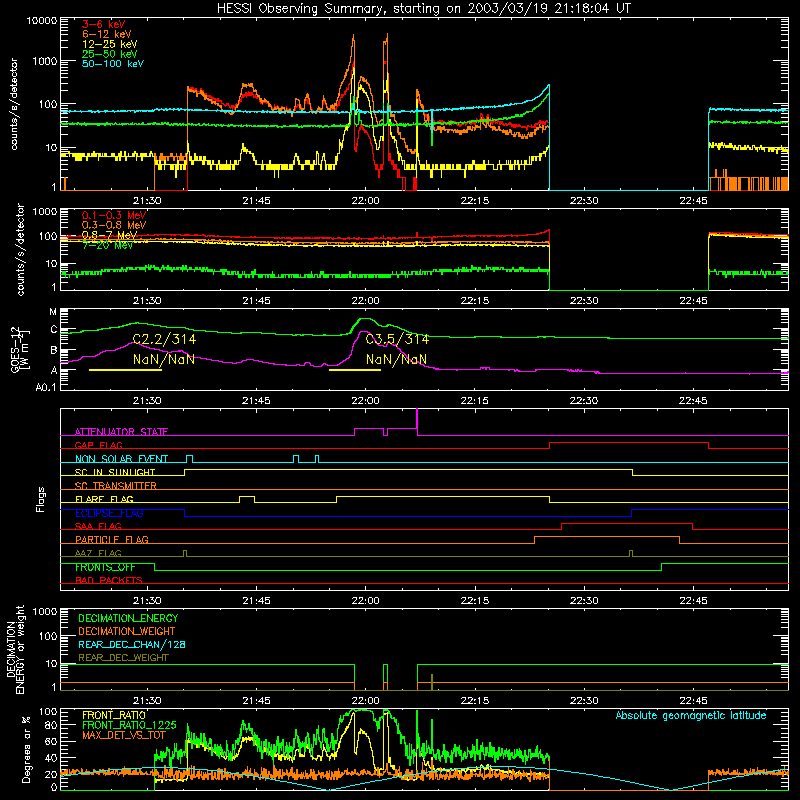This screenshot has height=800, width=800.
Task: Click the 21:30 tick beneath the GOES panel
Action: [147, 401]
